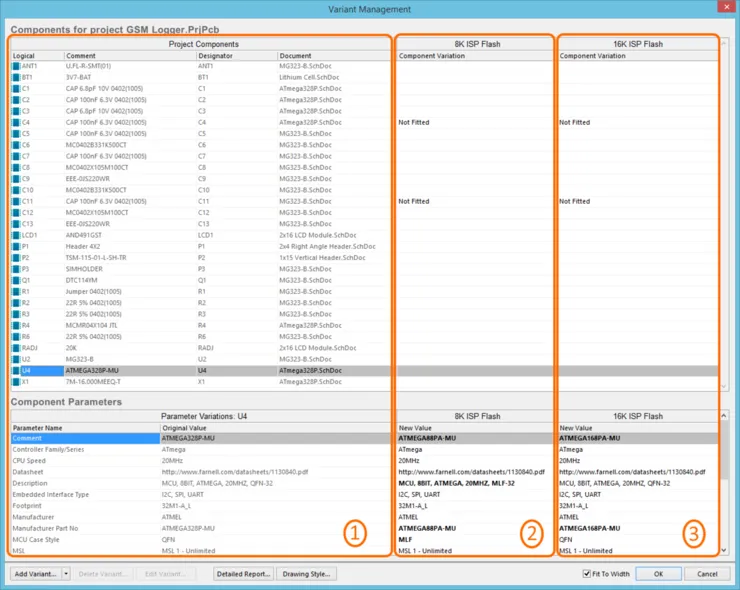Click the Edit Variant button

tap(164, 574)
